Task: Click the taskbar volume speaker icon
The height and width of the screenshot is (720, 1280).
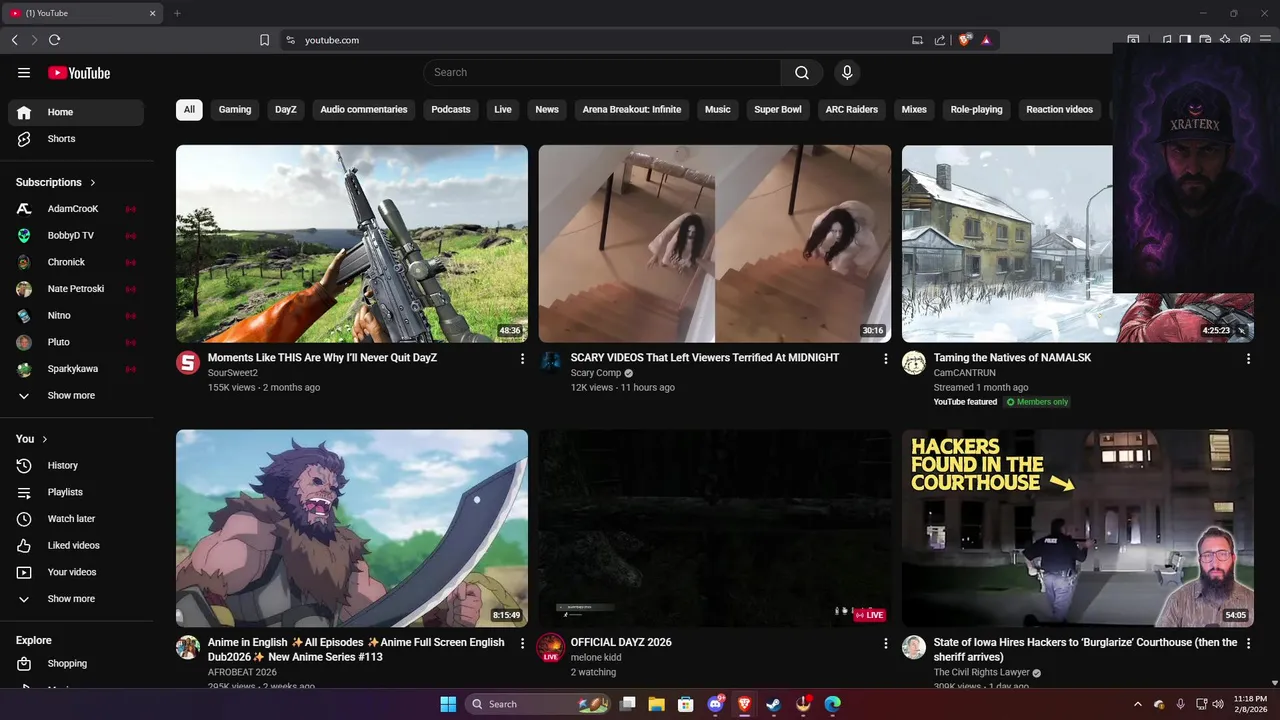Action: [x=1218, y=704]
